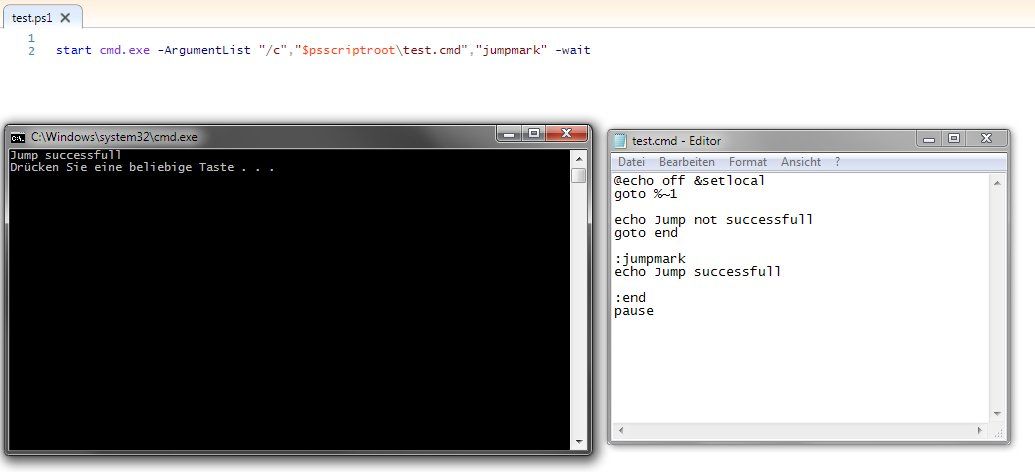The image size is (1035, 472).
Task: Click the 'goto %~1' line in Notepad
Action: (x=646, y=194)
